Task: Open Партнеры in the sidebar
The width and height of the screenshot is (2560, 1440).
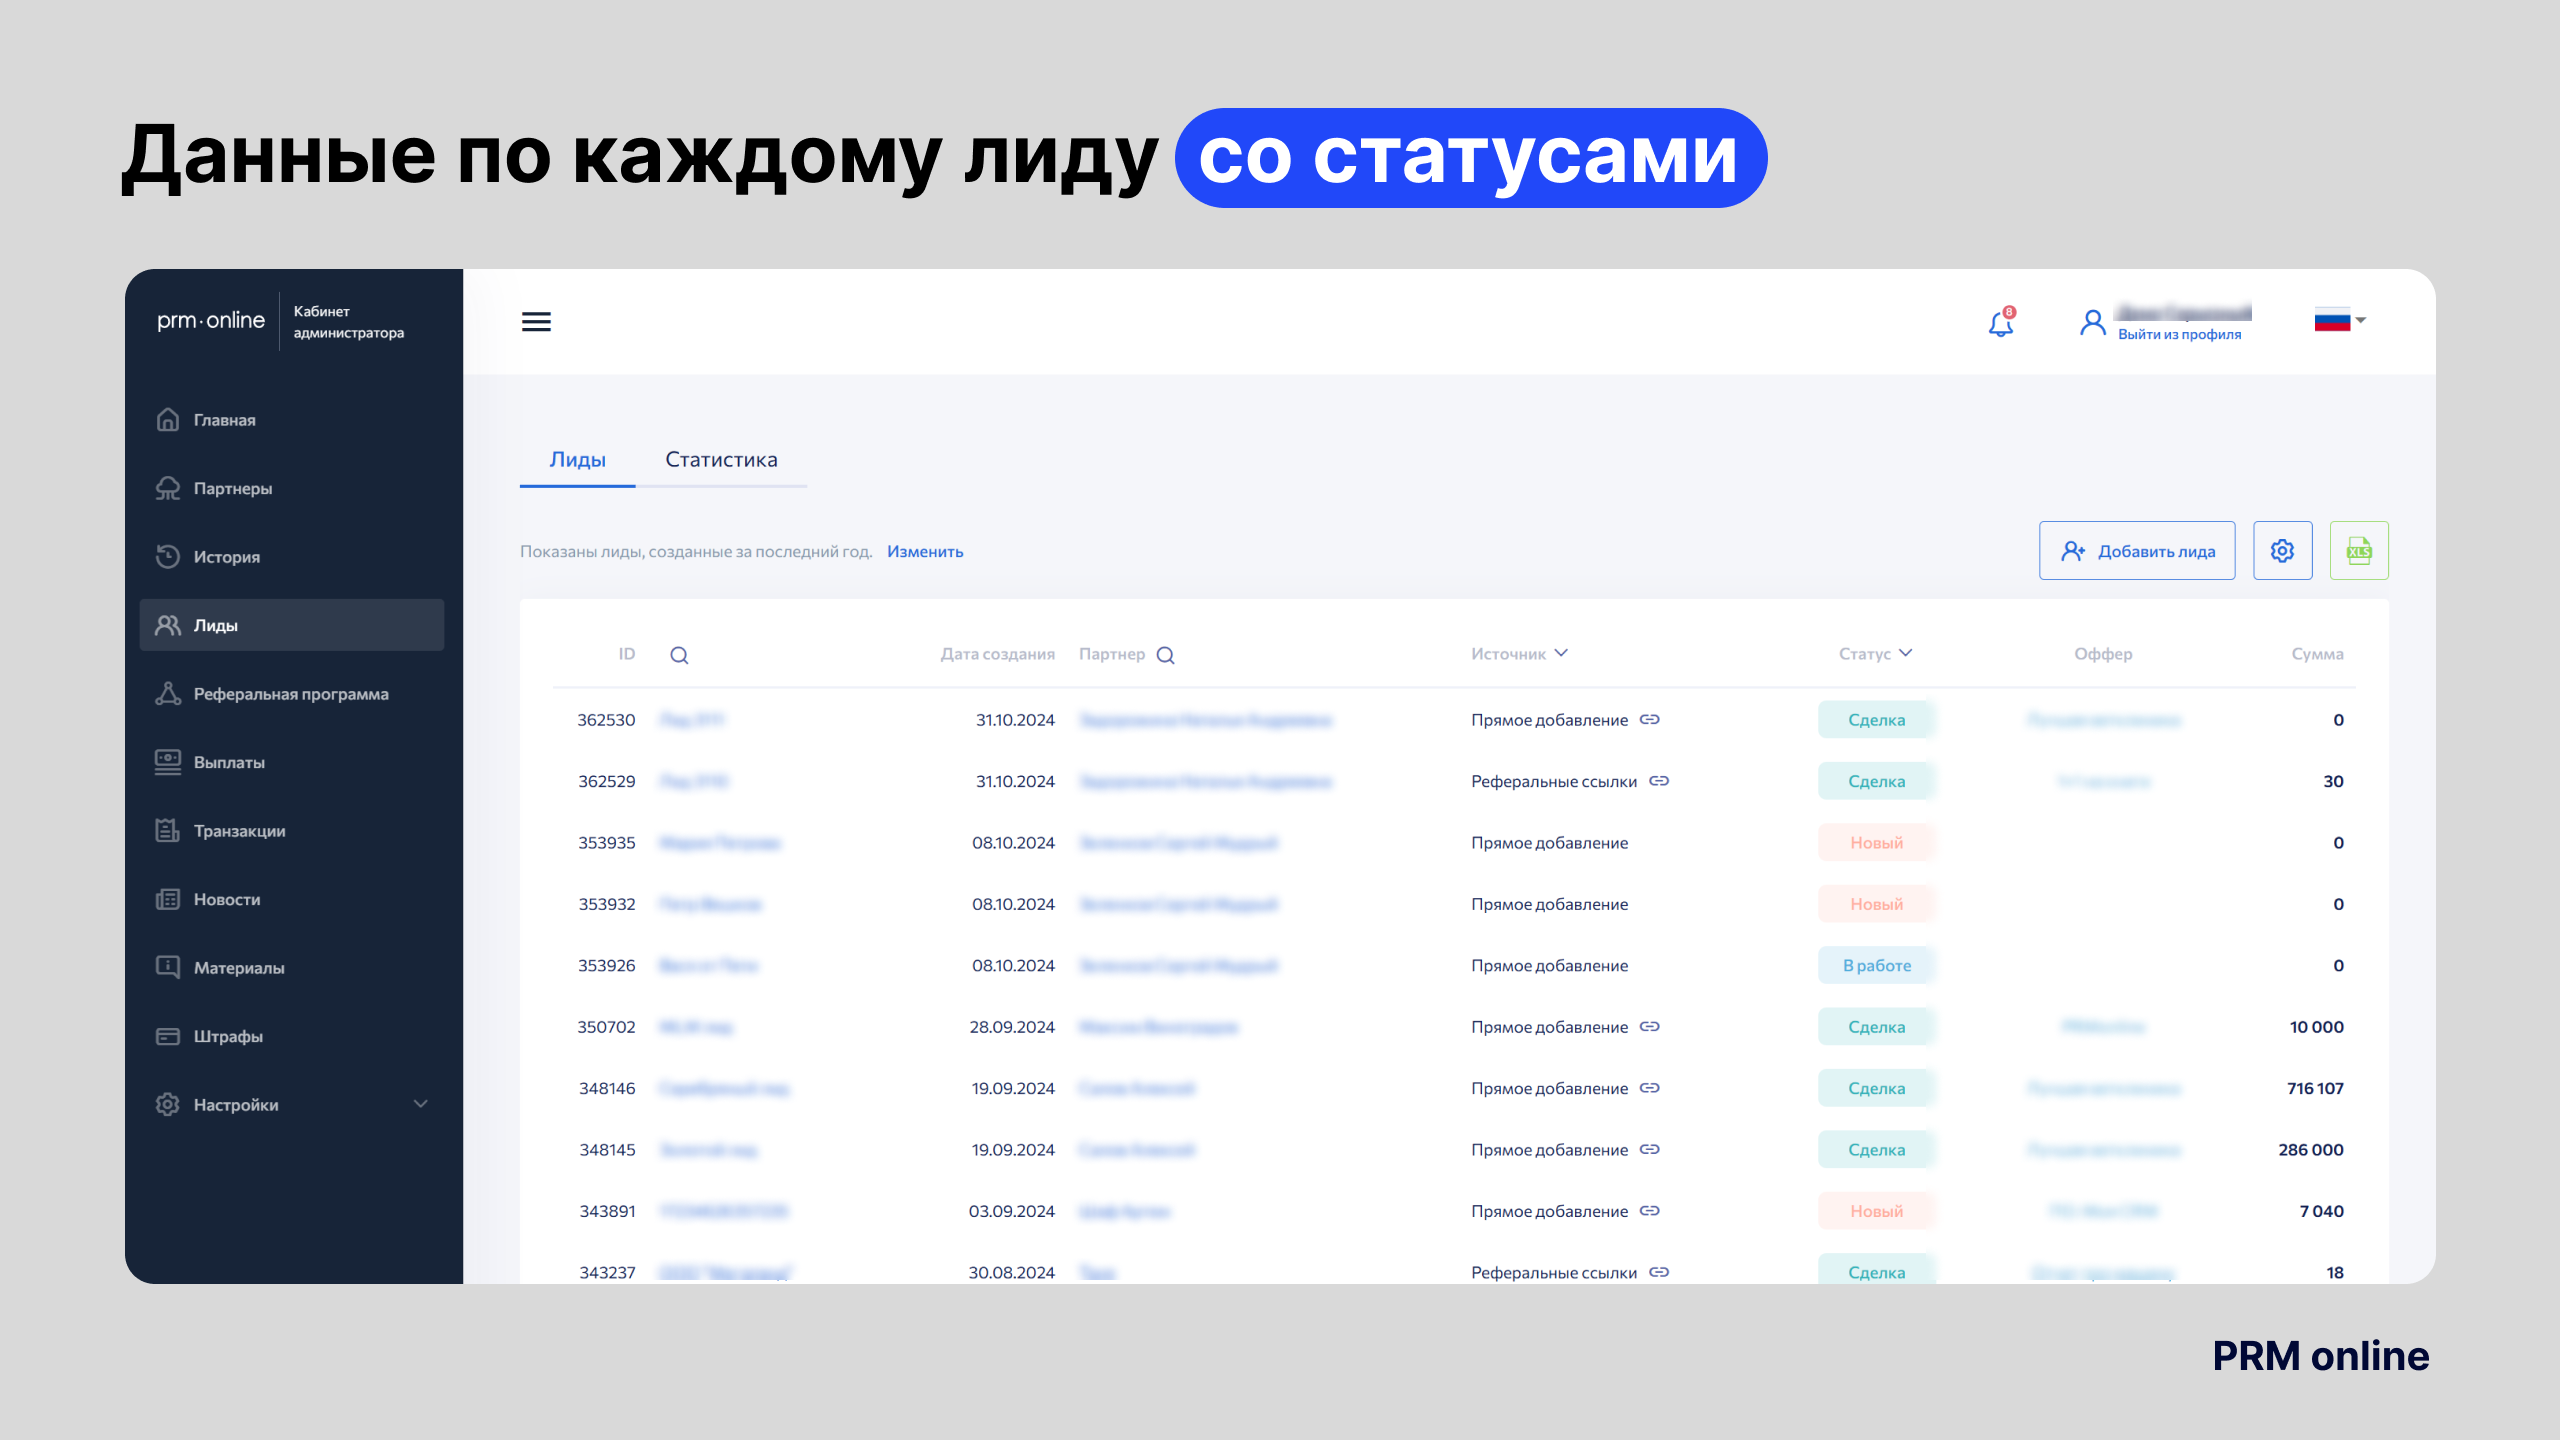Action: [292, 488]
